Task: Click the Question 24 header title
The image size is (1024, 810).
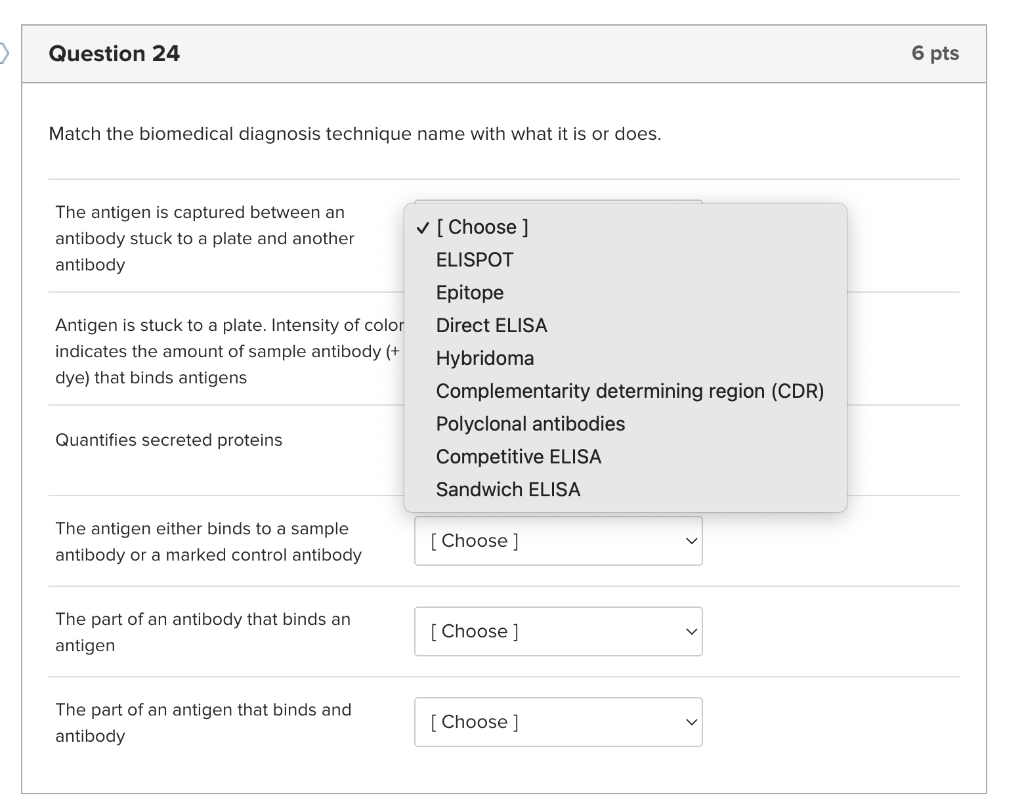Action: (x=116, y=54)
